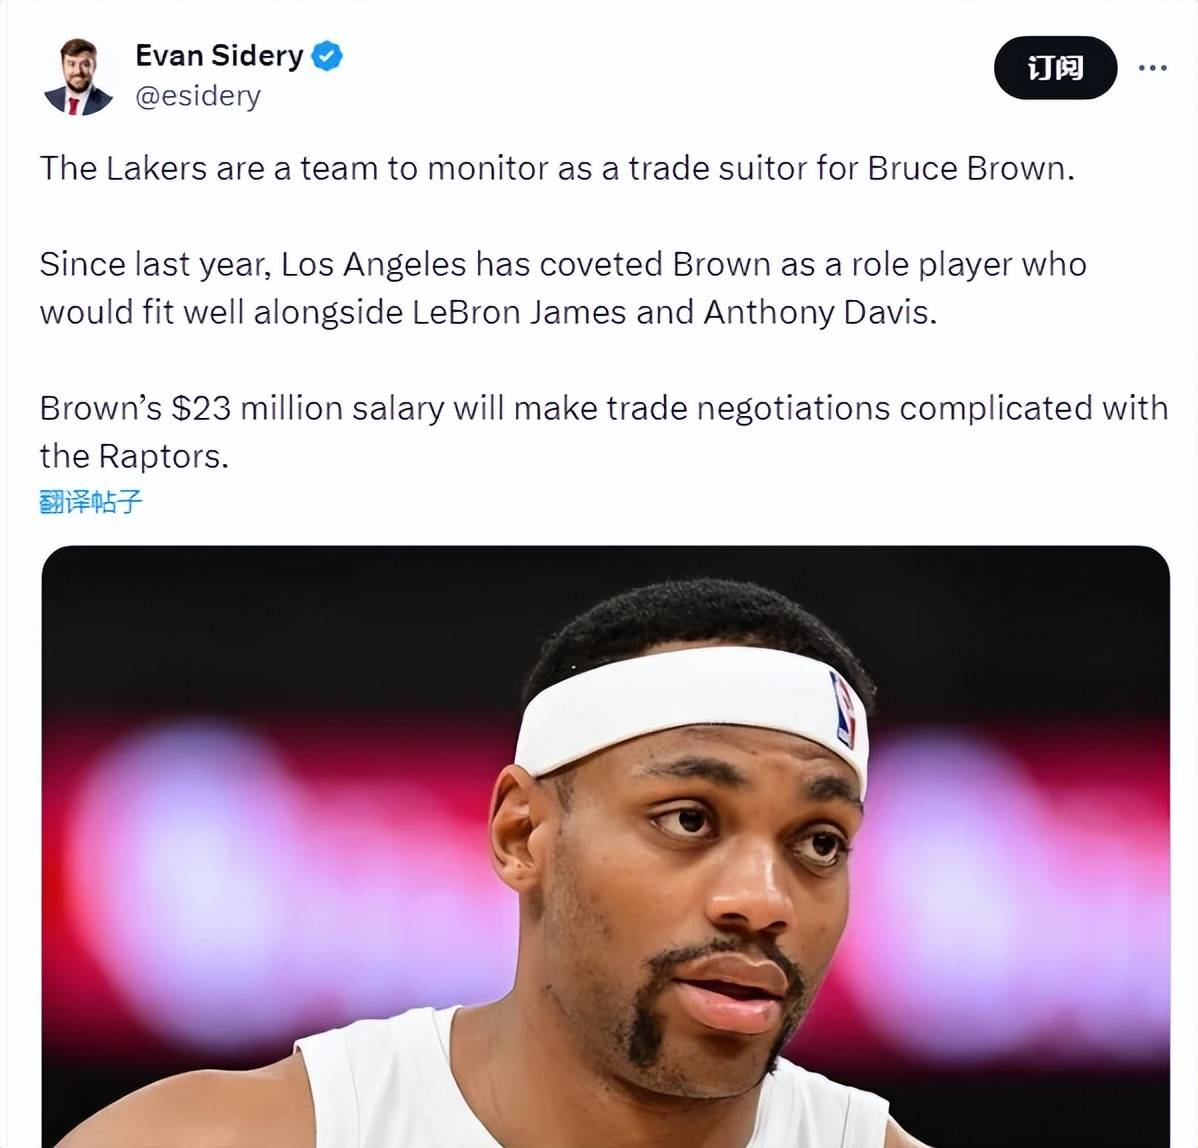Screen dimensions: 1198x1148
Task: Click the NBA logo on the headband
Action: (x=844, y=709)
